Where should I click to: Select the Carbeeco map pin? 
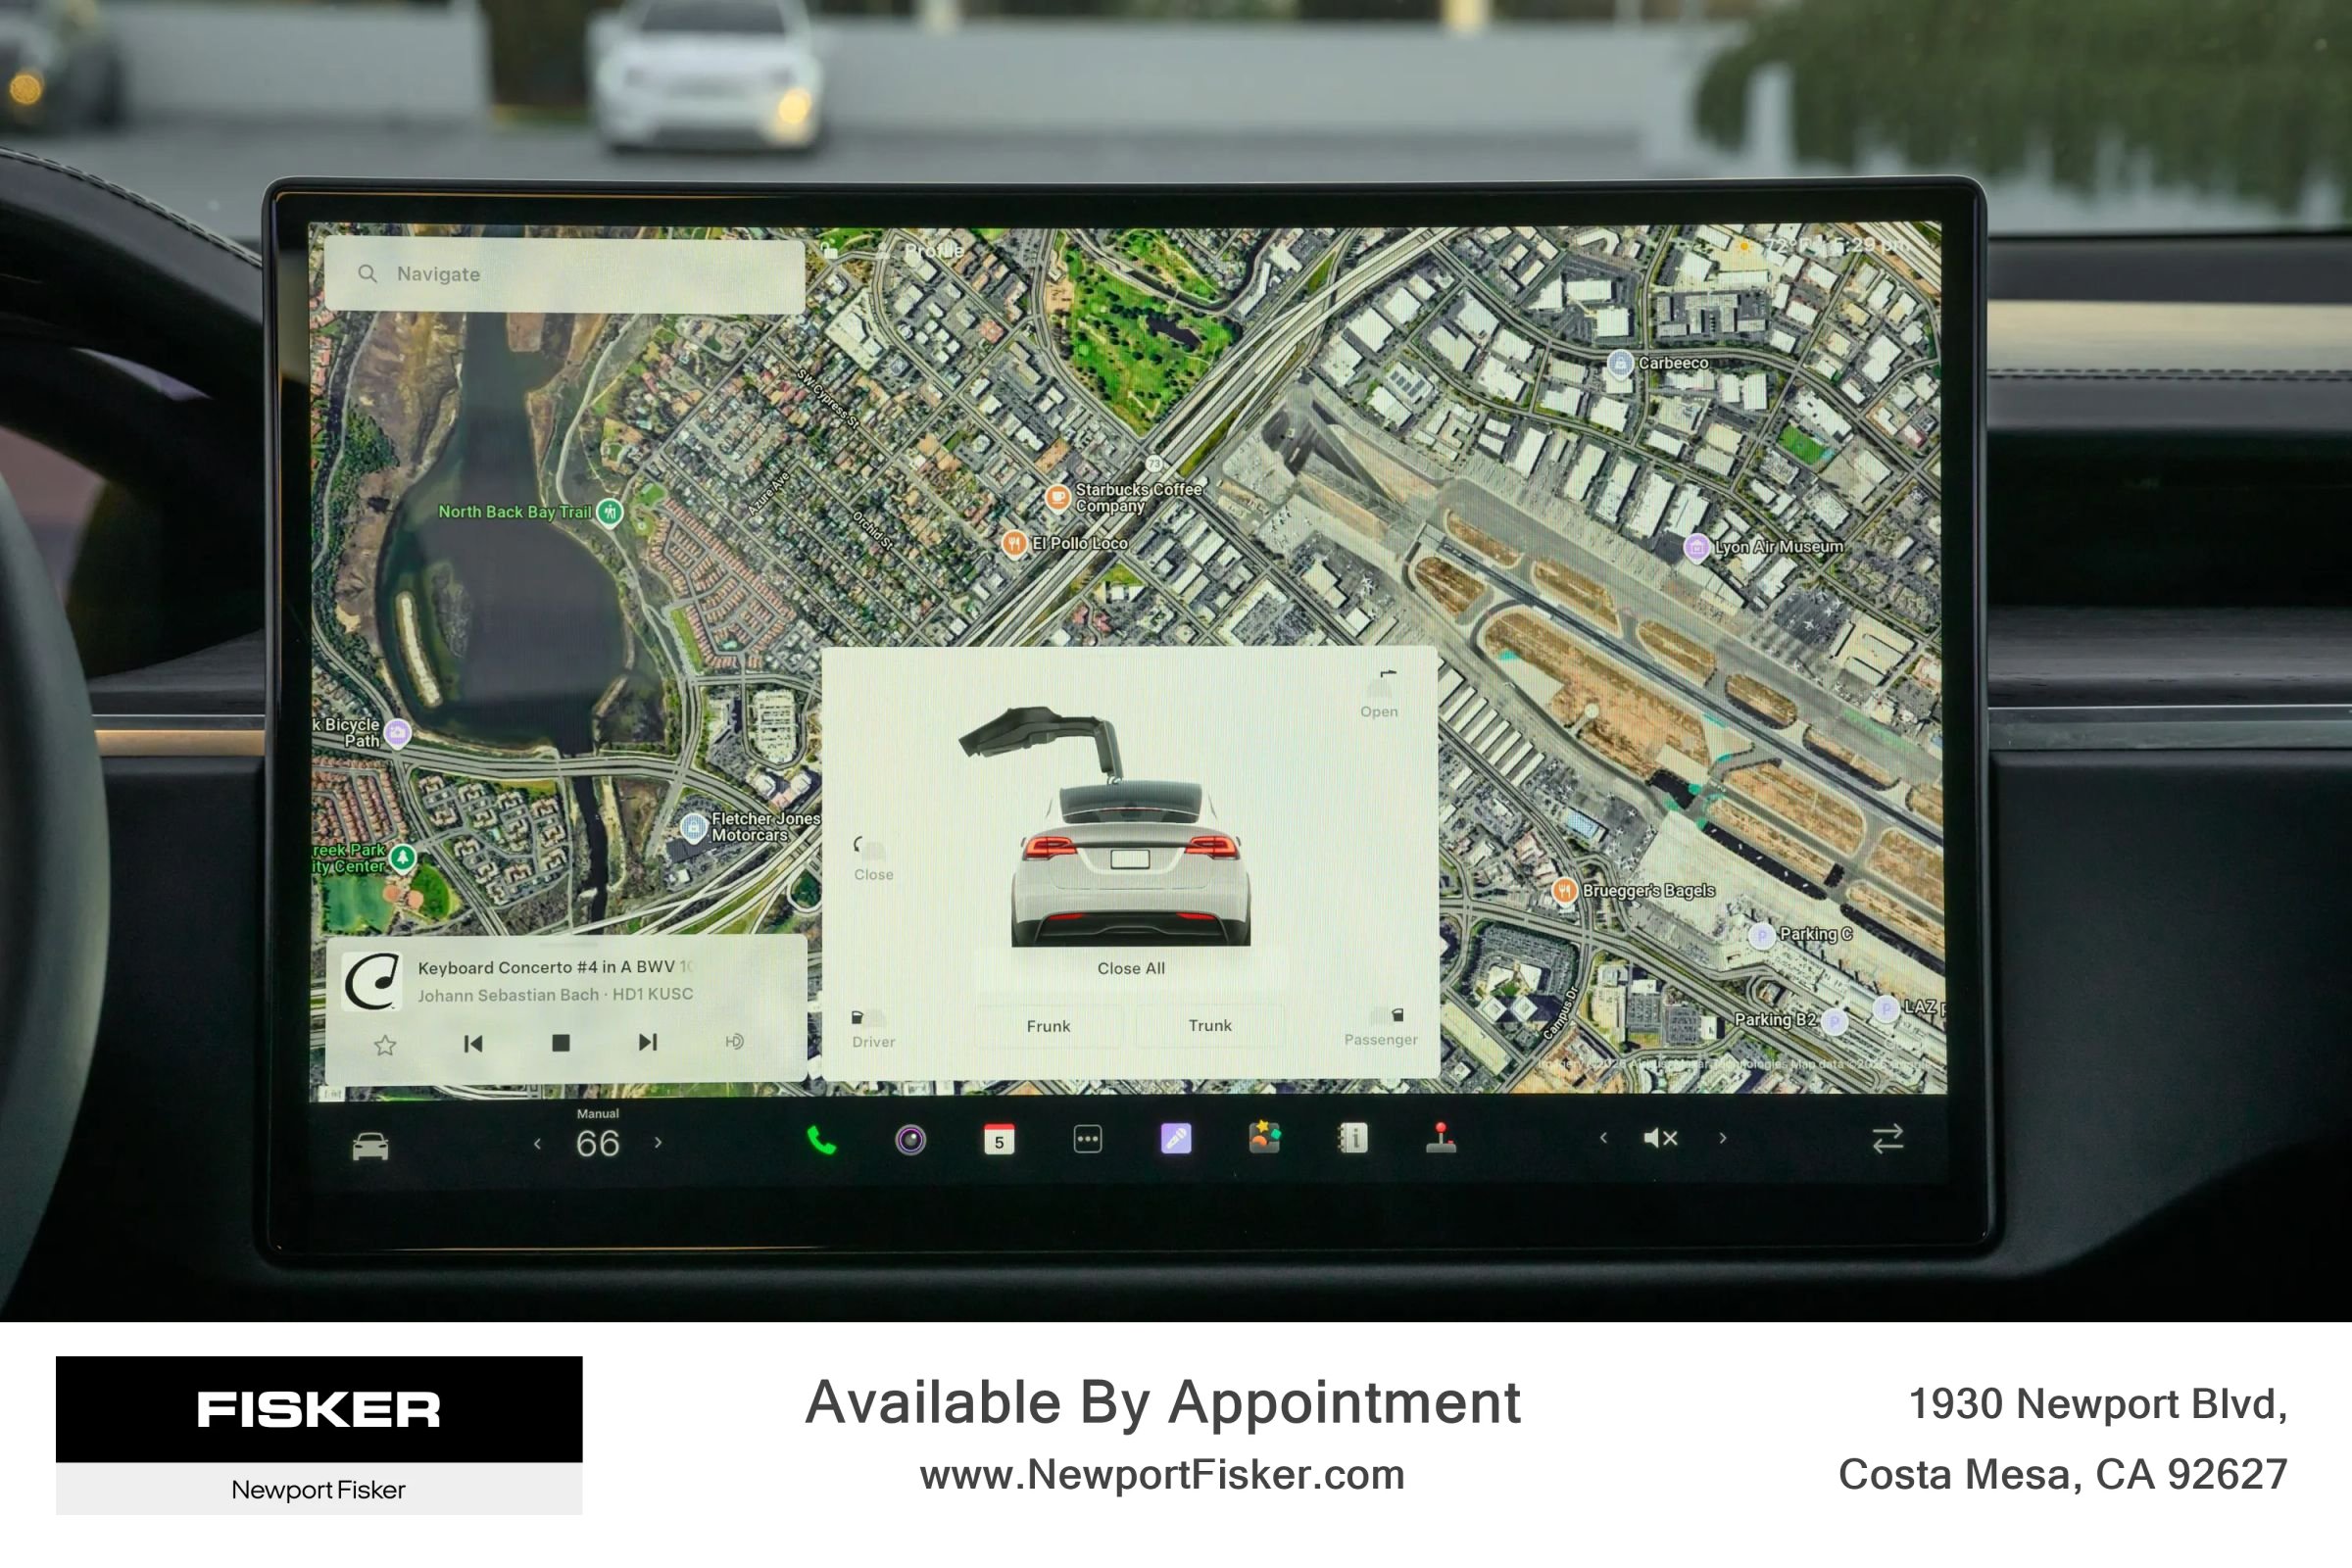1620,363
